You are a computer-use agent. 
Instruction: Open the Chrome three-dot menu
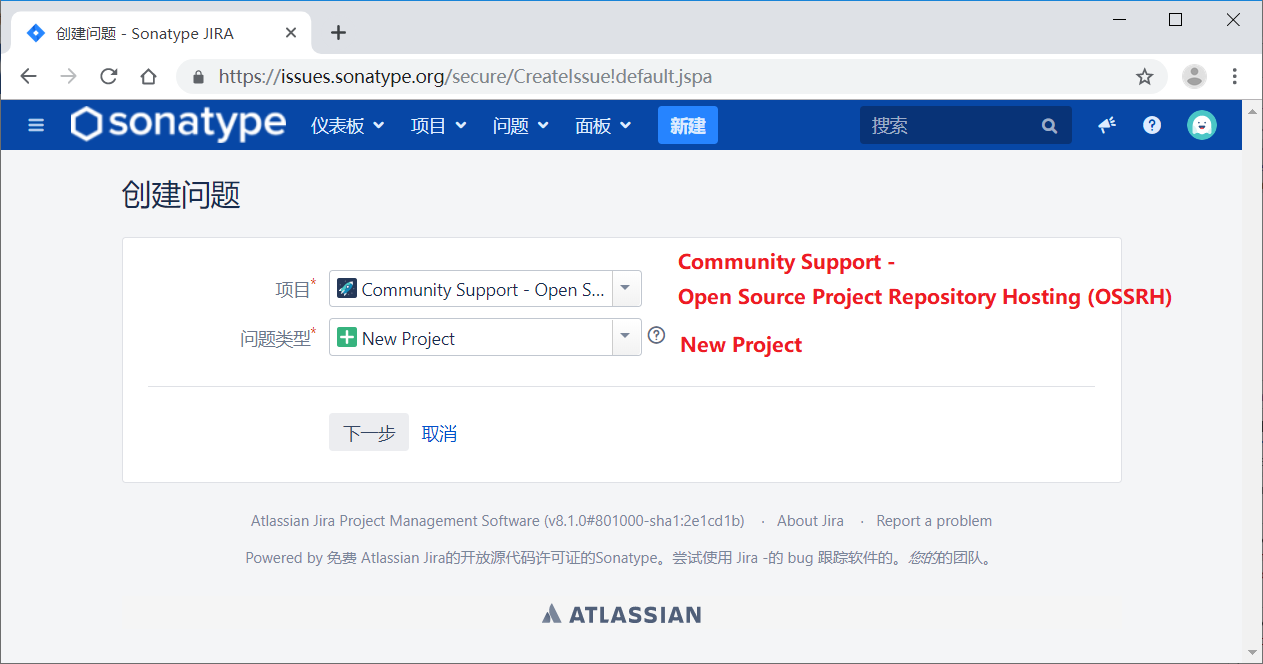(x=1235, y=77)
